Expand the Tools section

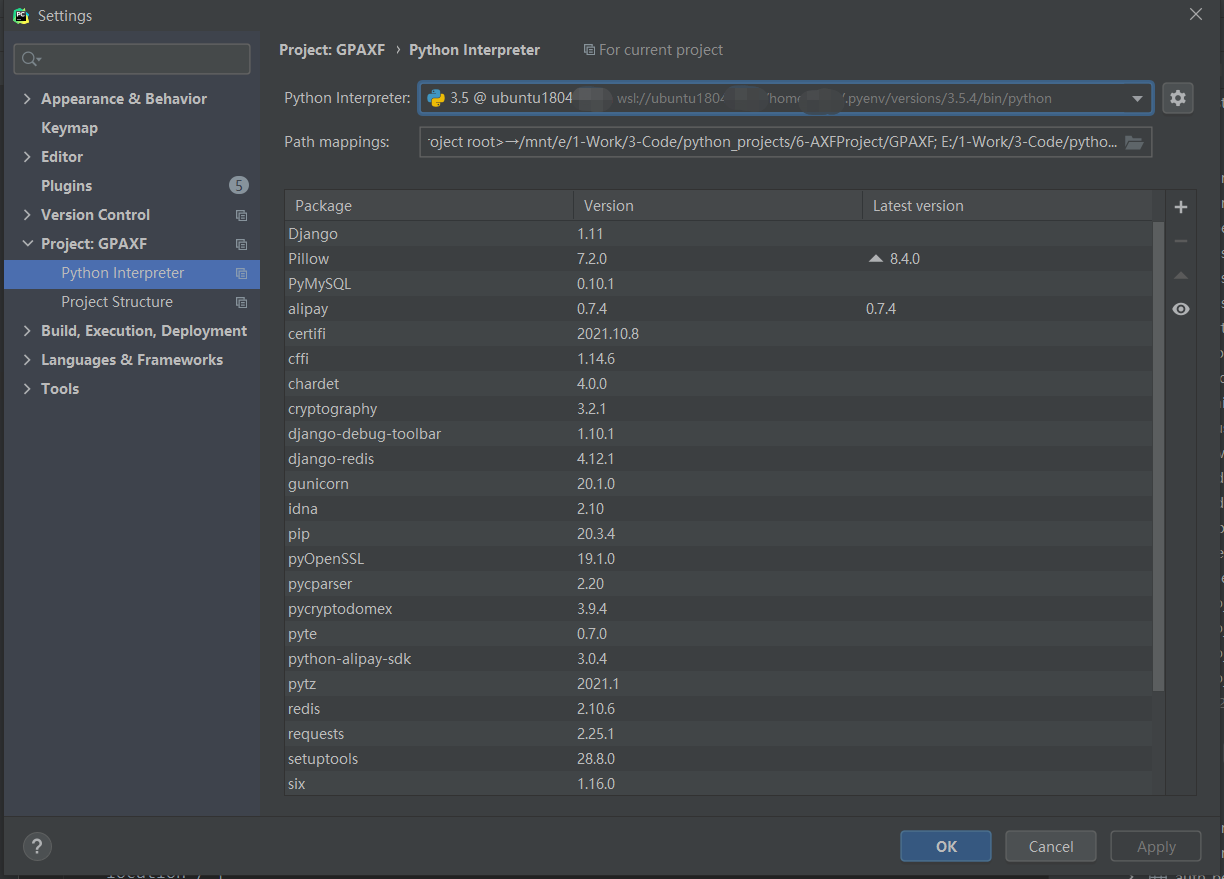pyautogui.click(x=27, y=389)
